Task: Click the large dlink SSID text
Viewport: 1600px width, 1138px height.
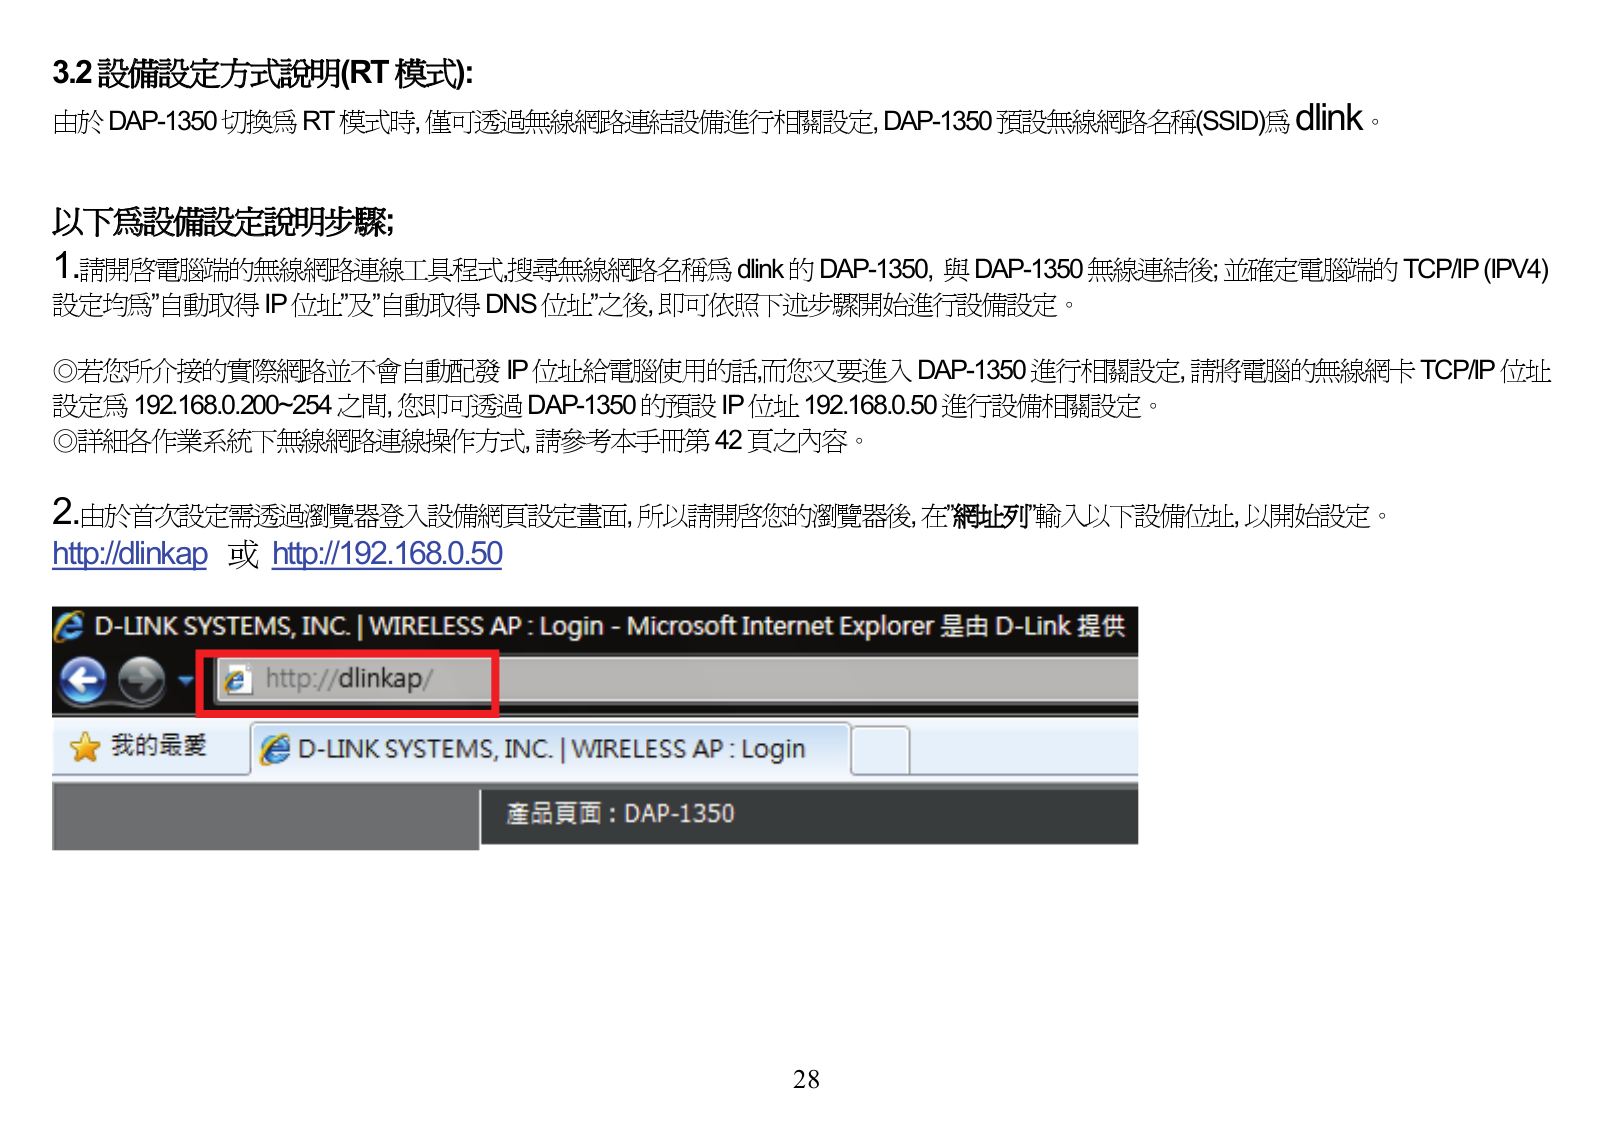Action: (1329, 119)
